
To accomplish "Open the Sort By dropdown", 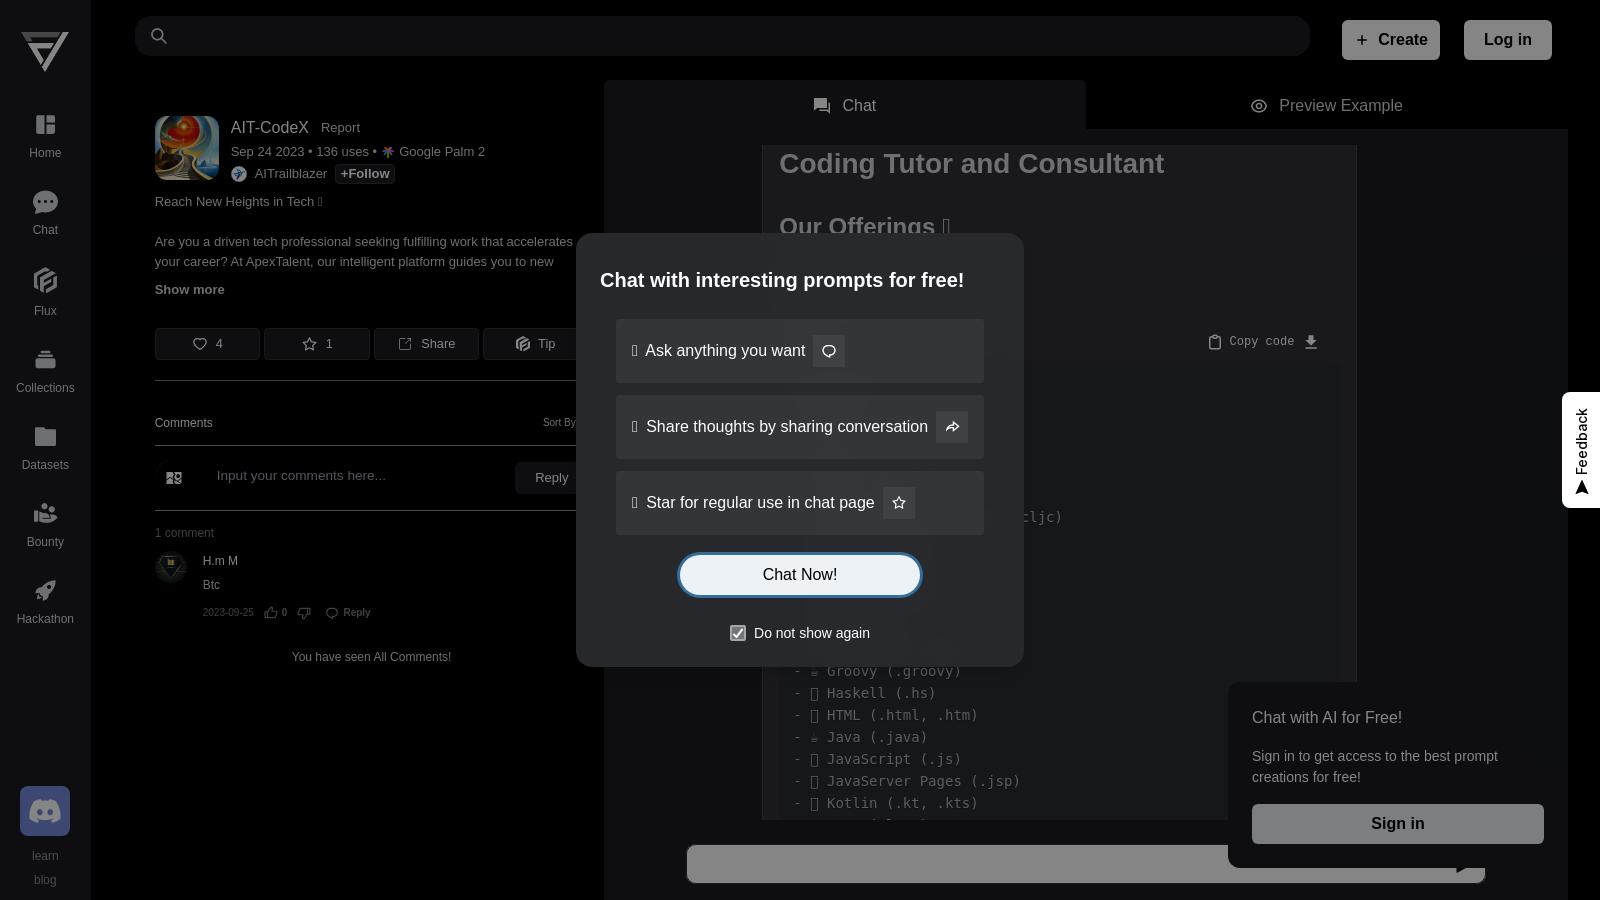I will 558,423.
